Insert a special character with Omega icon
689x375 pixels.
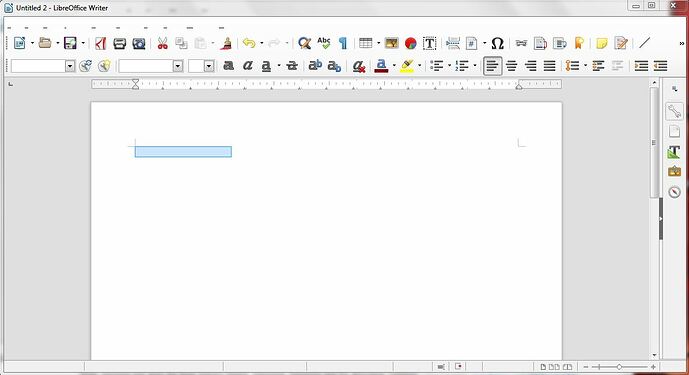coord(497,43)
